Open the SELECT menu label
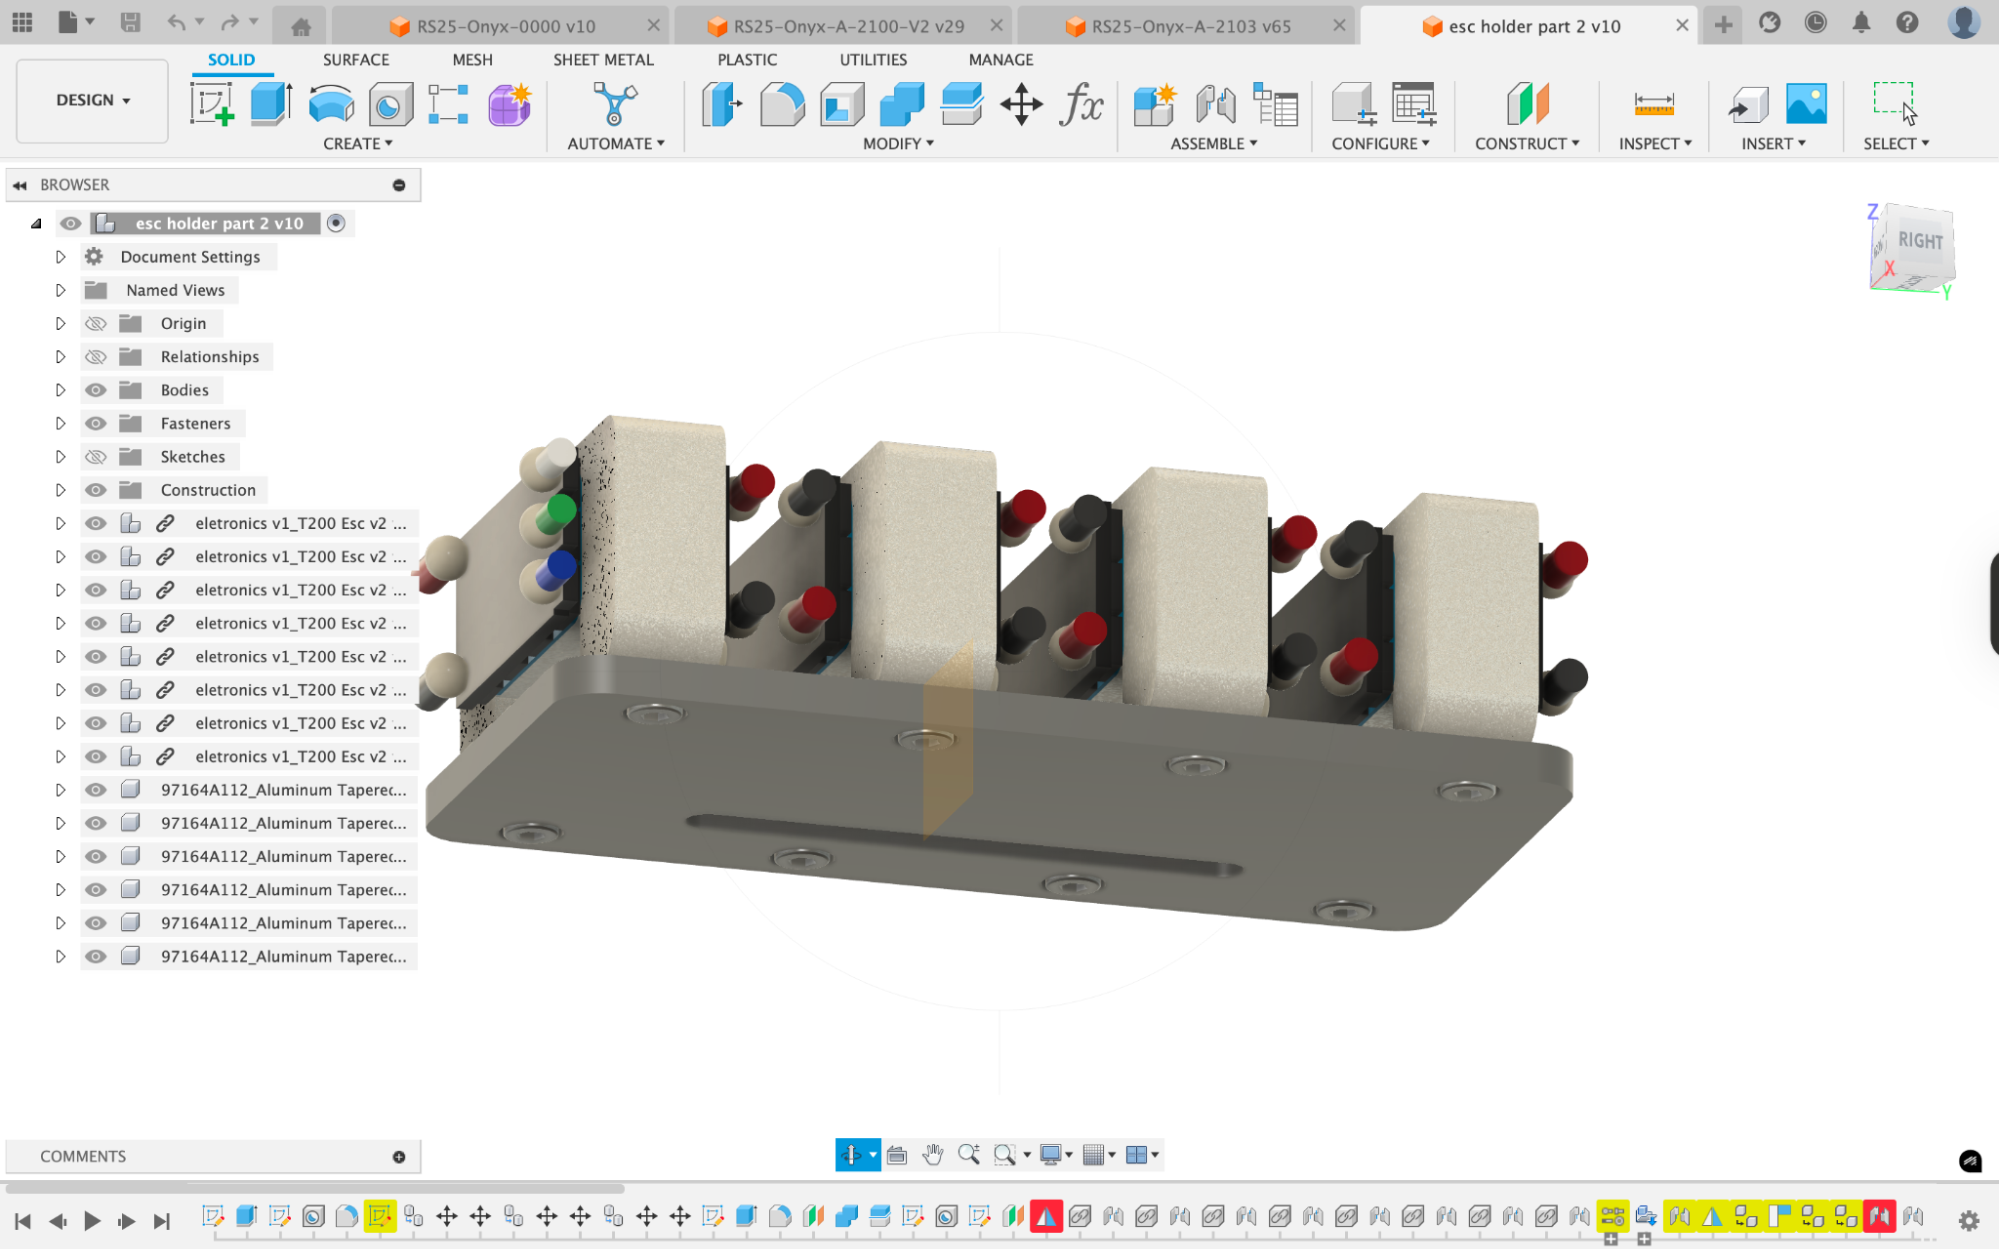This screenshot has width=1999, height=1250. click(1896, 144)
